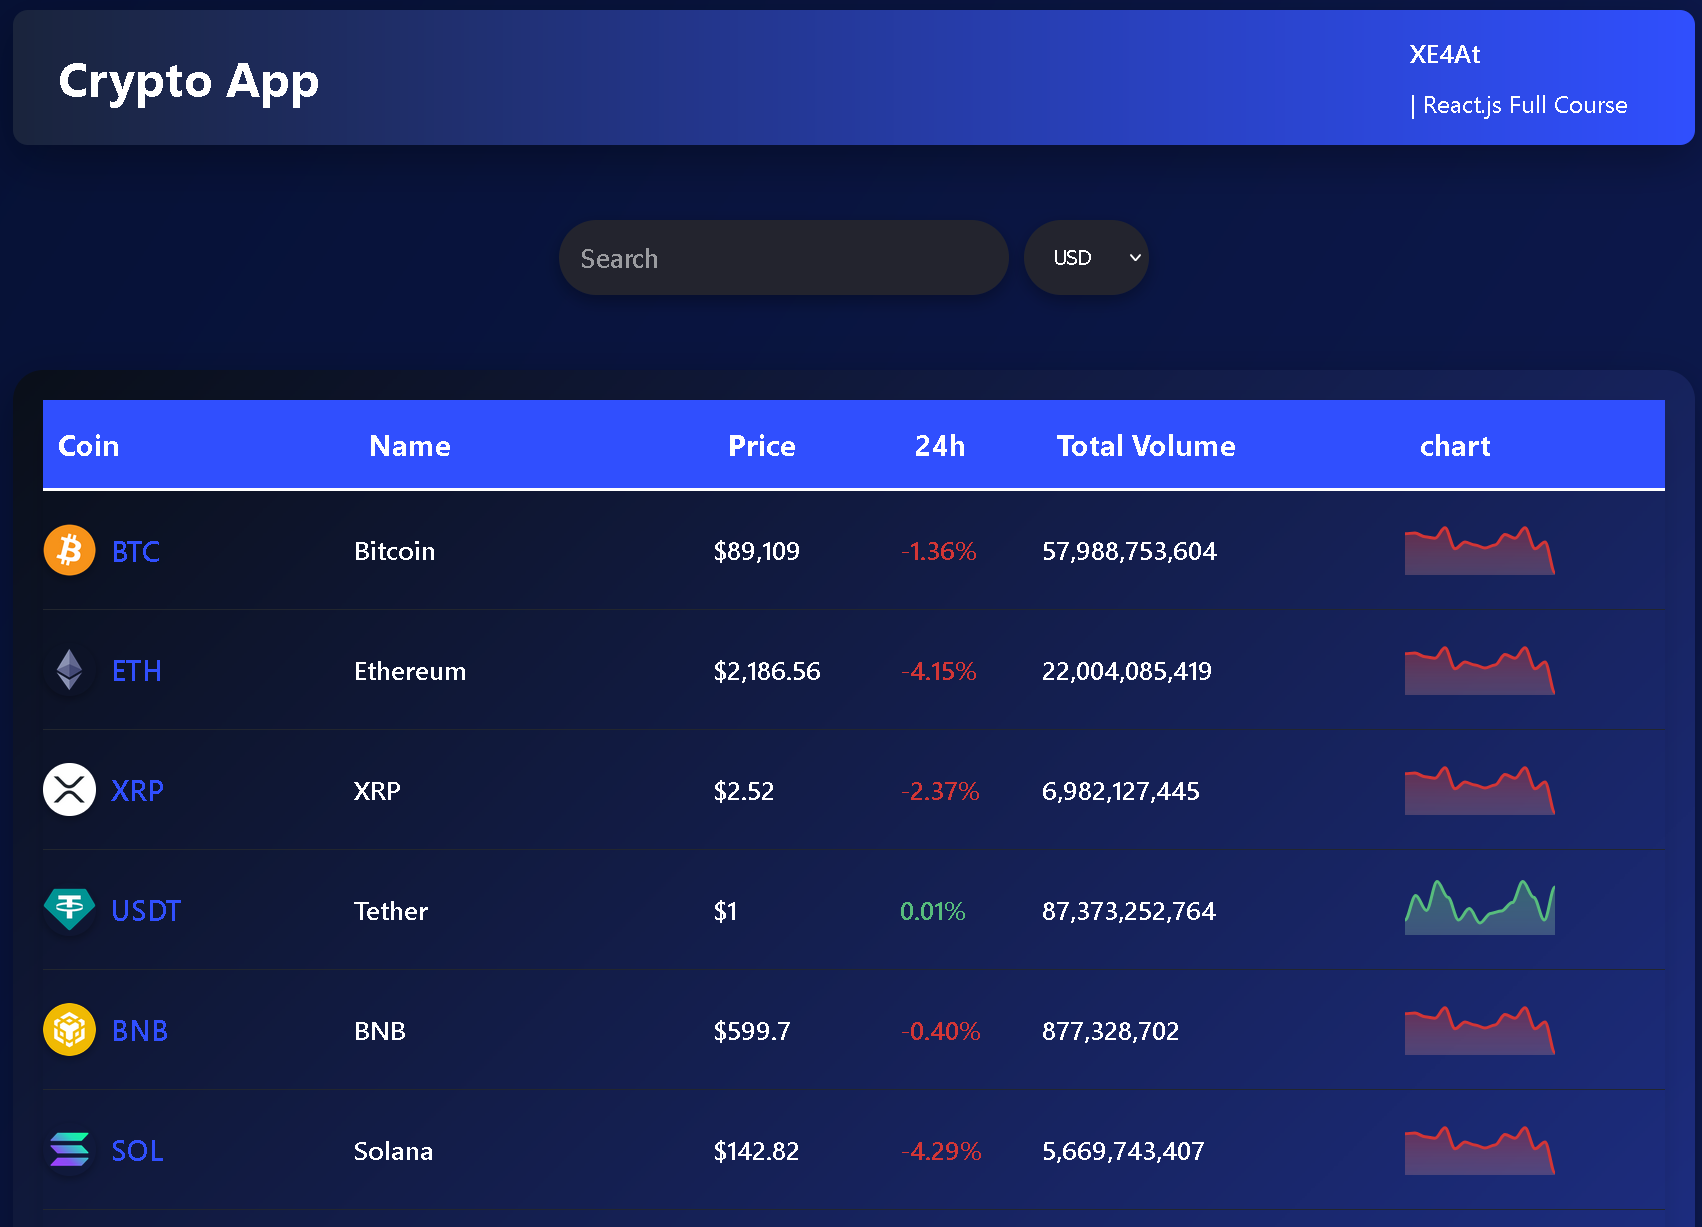1702x1227 pixels.
Task: Click the Name column header
Action: (x=410, y=446)
